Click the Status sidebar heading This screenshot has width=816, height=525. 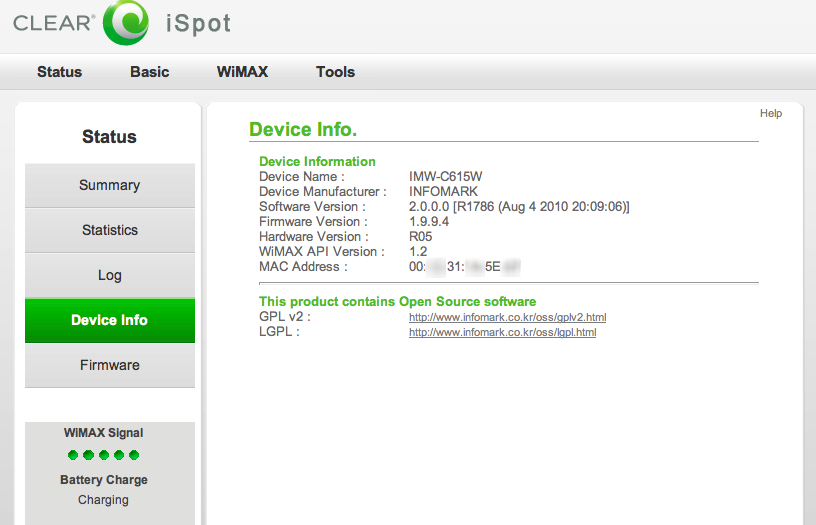(x=109, y=137)
